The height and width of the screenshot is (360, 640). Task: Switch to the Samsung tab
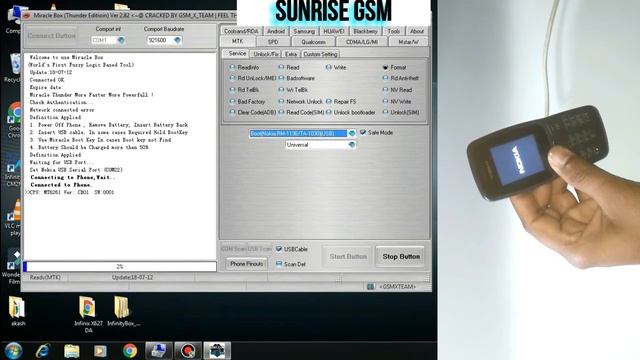[x=304, y=31]
